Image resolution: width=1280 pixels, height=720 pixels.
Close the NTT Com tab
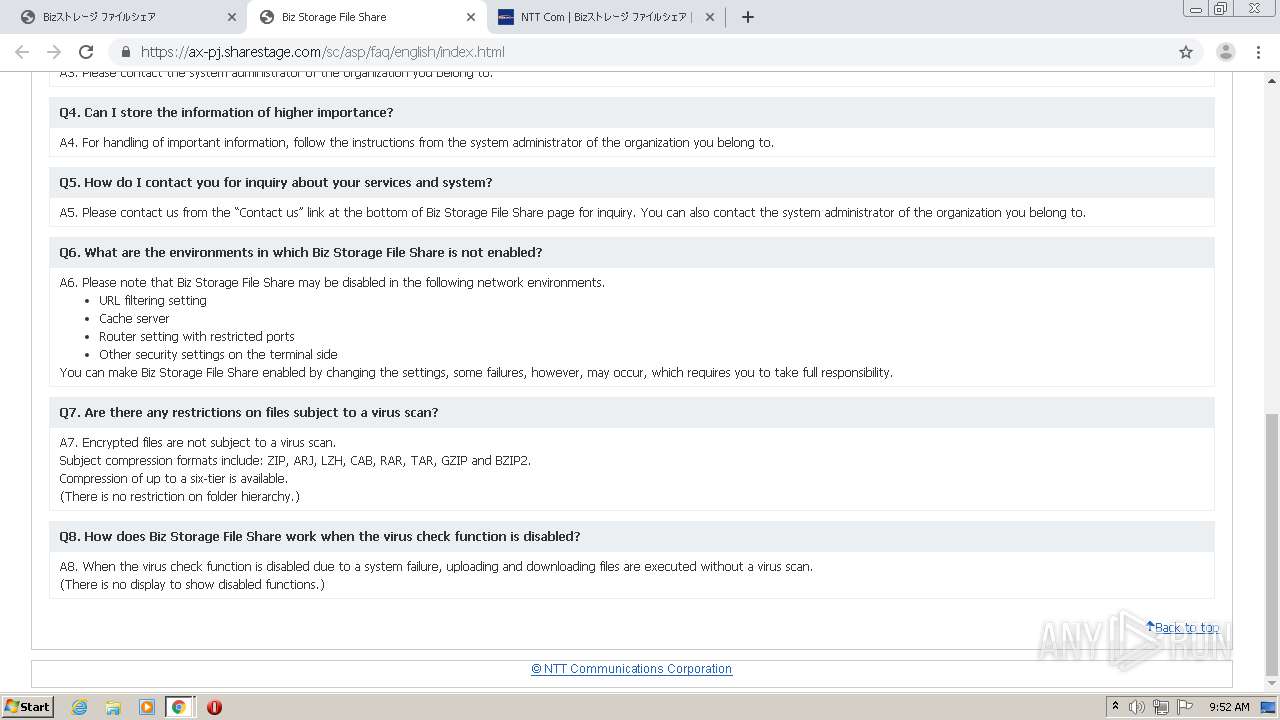[709, 17]
